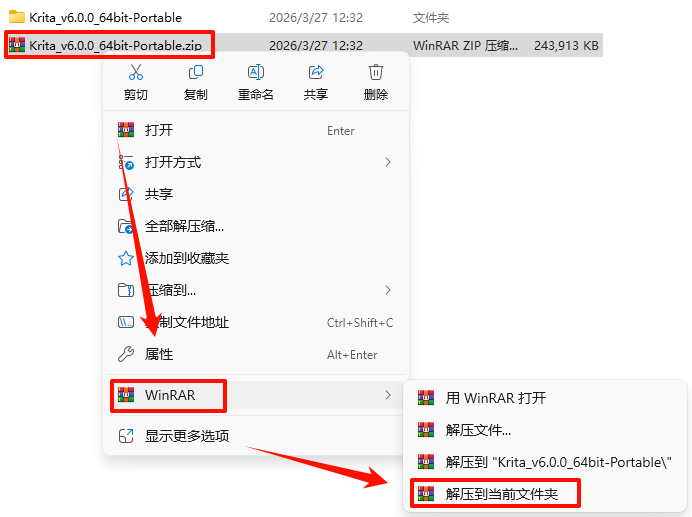The image size is (692, 517).
Task: Click the Delete (删除) trash icon
Action: pyautogui.click(x=376, y=72)
